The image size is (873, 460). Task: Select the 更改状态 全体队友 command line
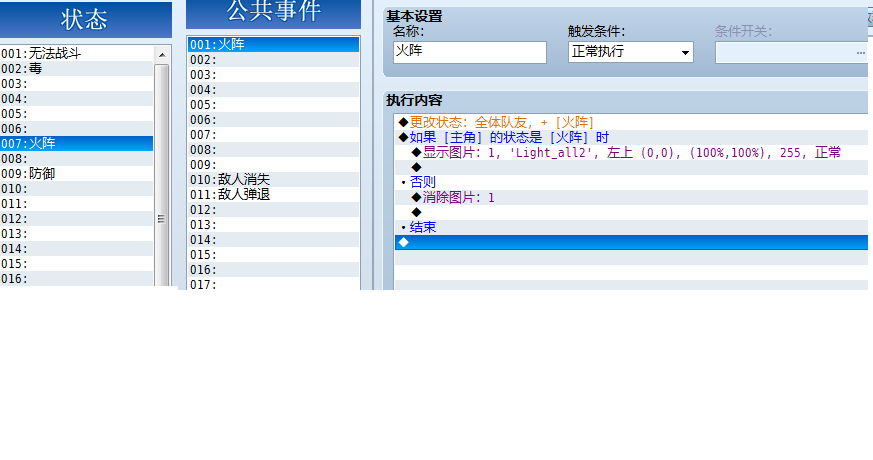pos(631,123)
